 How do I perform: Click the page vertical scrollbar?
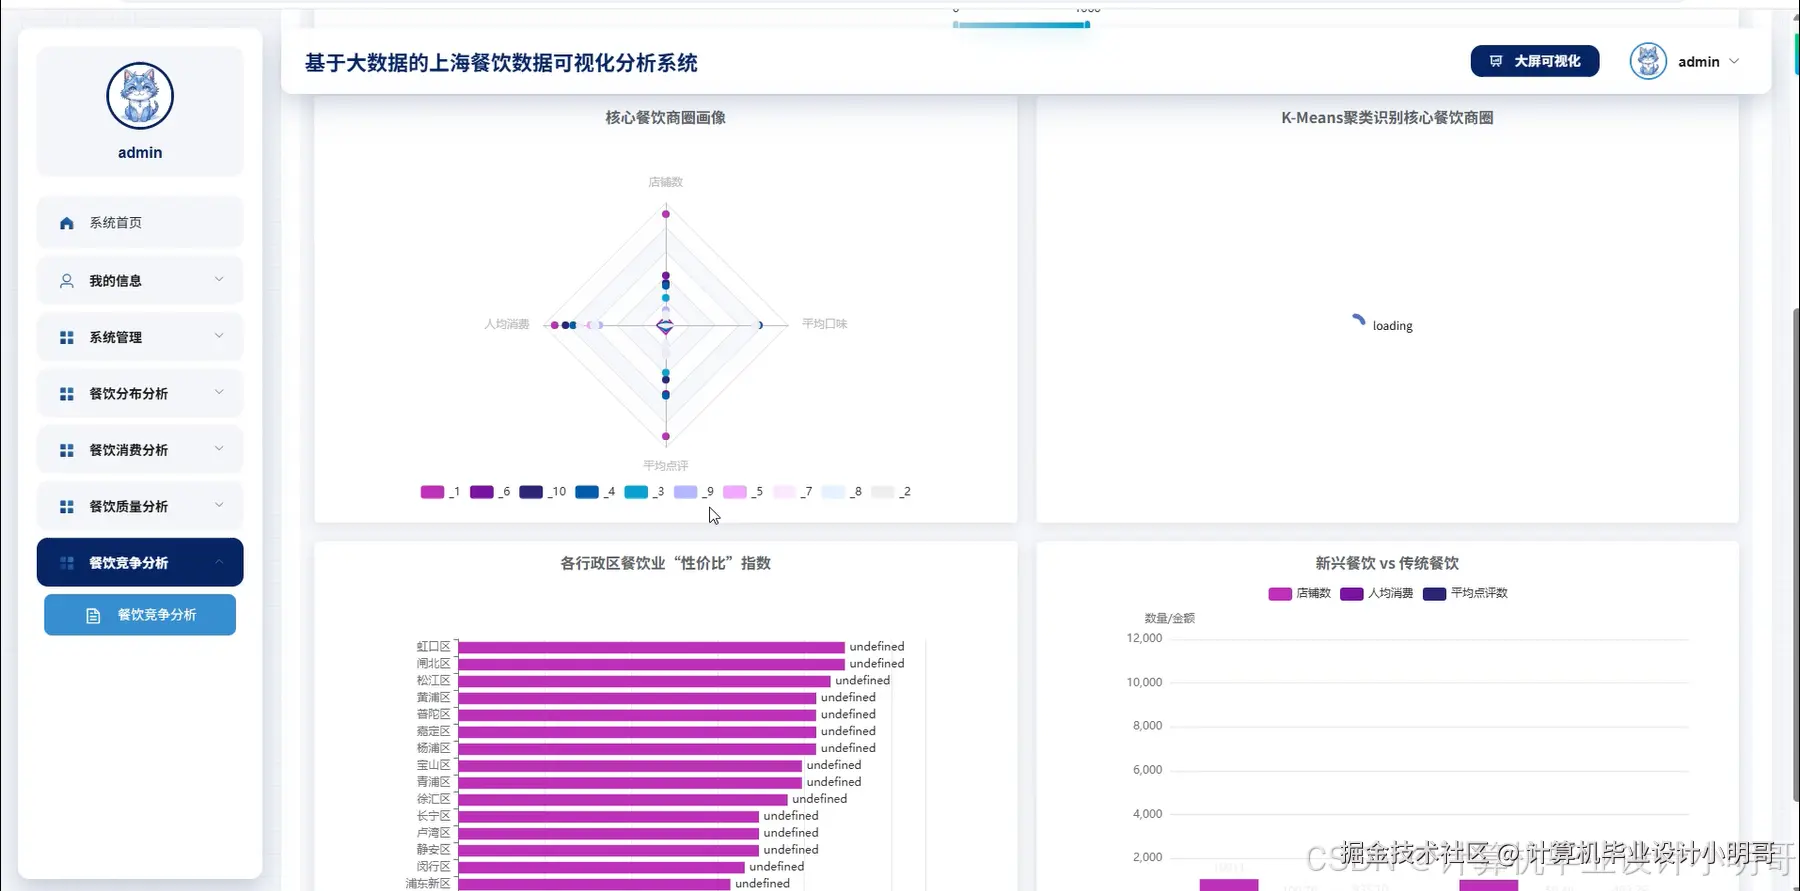[1796, 555]
